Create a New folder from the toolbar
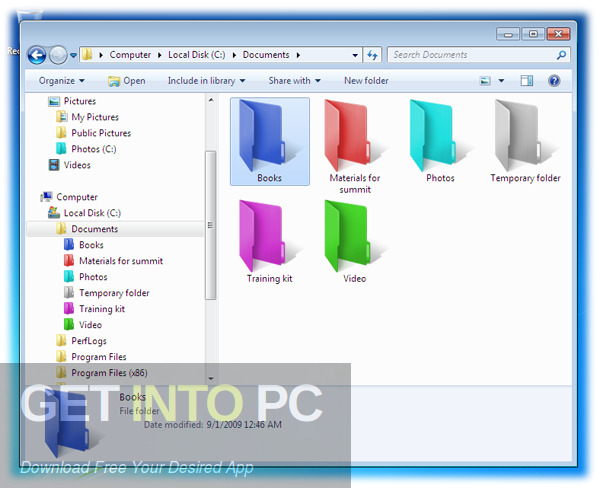 pos(366,81)
